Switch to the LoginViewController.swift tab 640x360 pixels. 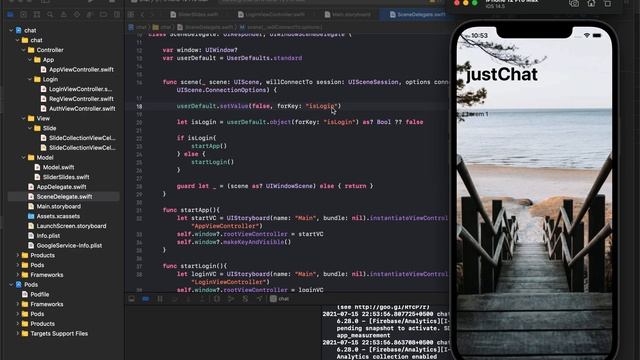click(271, 15)
